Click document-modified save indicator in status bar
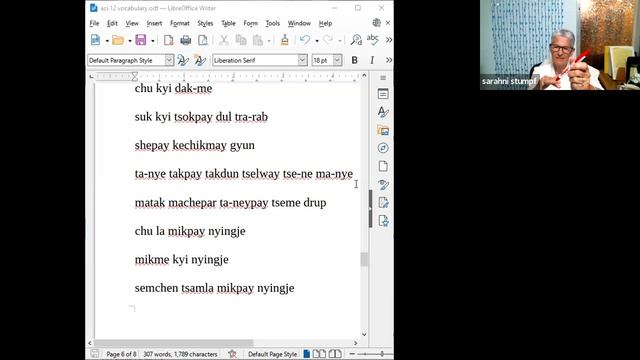Viewport: 640px width, 360px height. 94,354
